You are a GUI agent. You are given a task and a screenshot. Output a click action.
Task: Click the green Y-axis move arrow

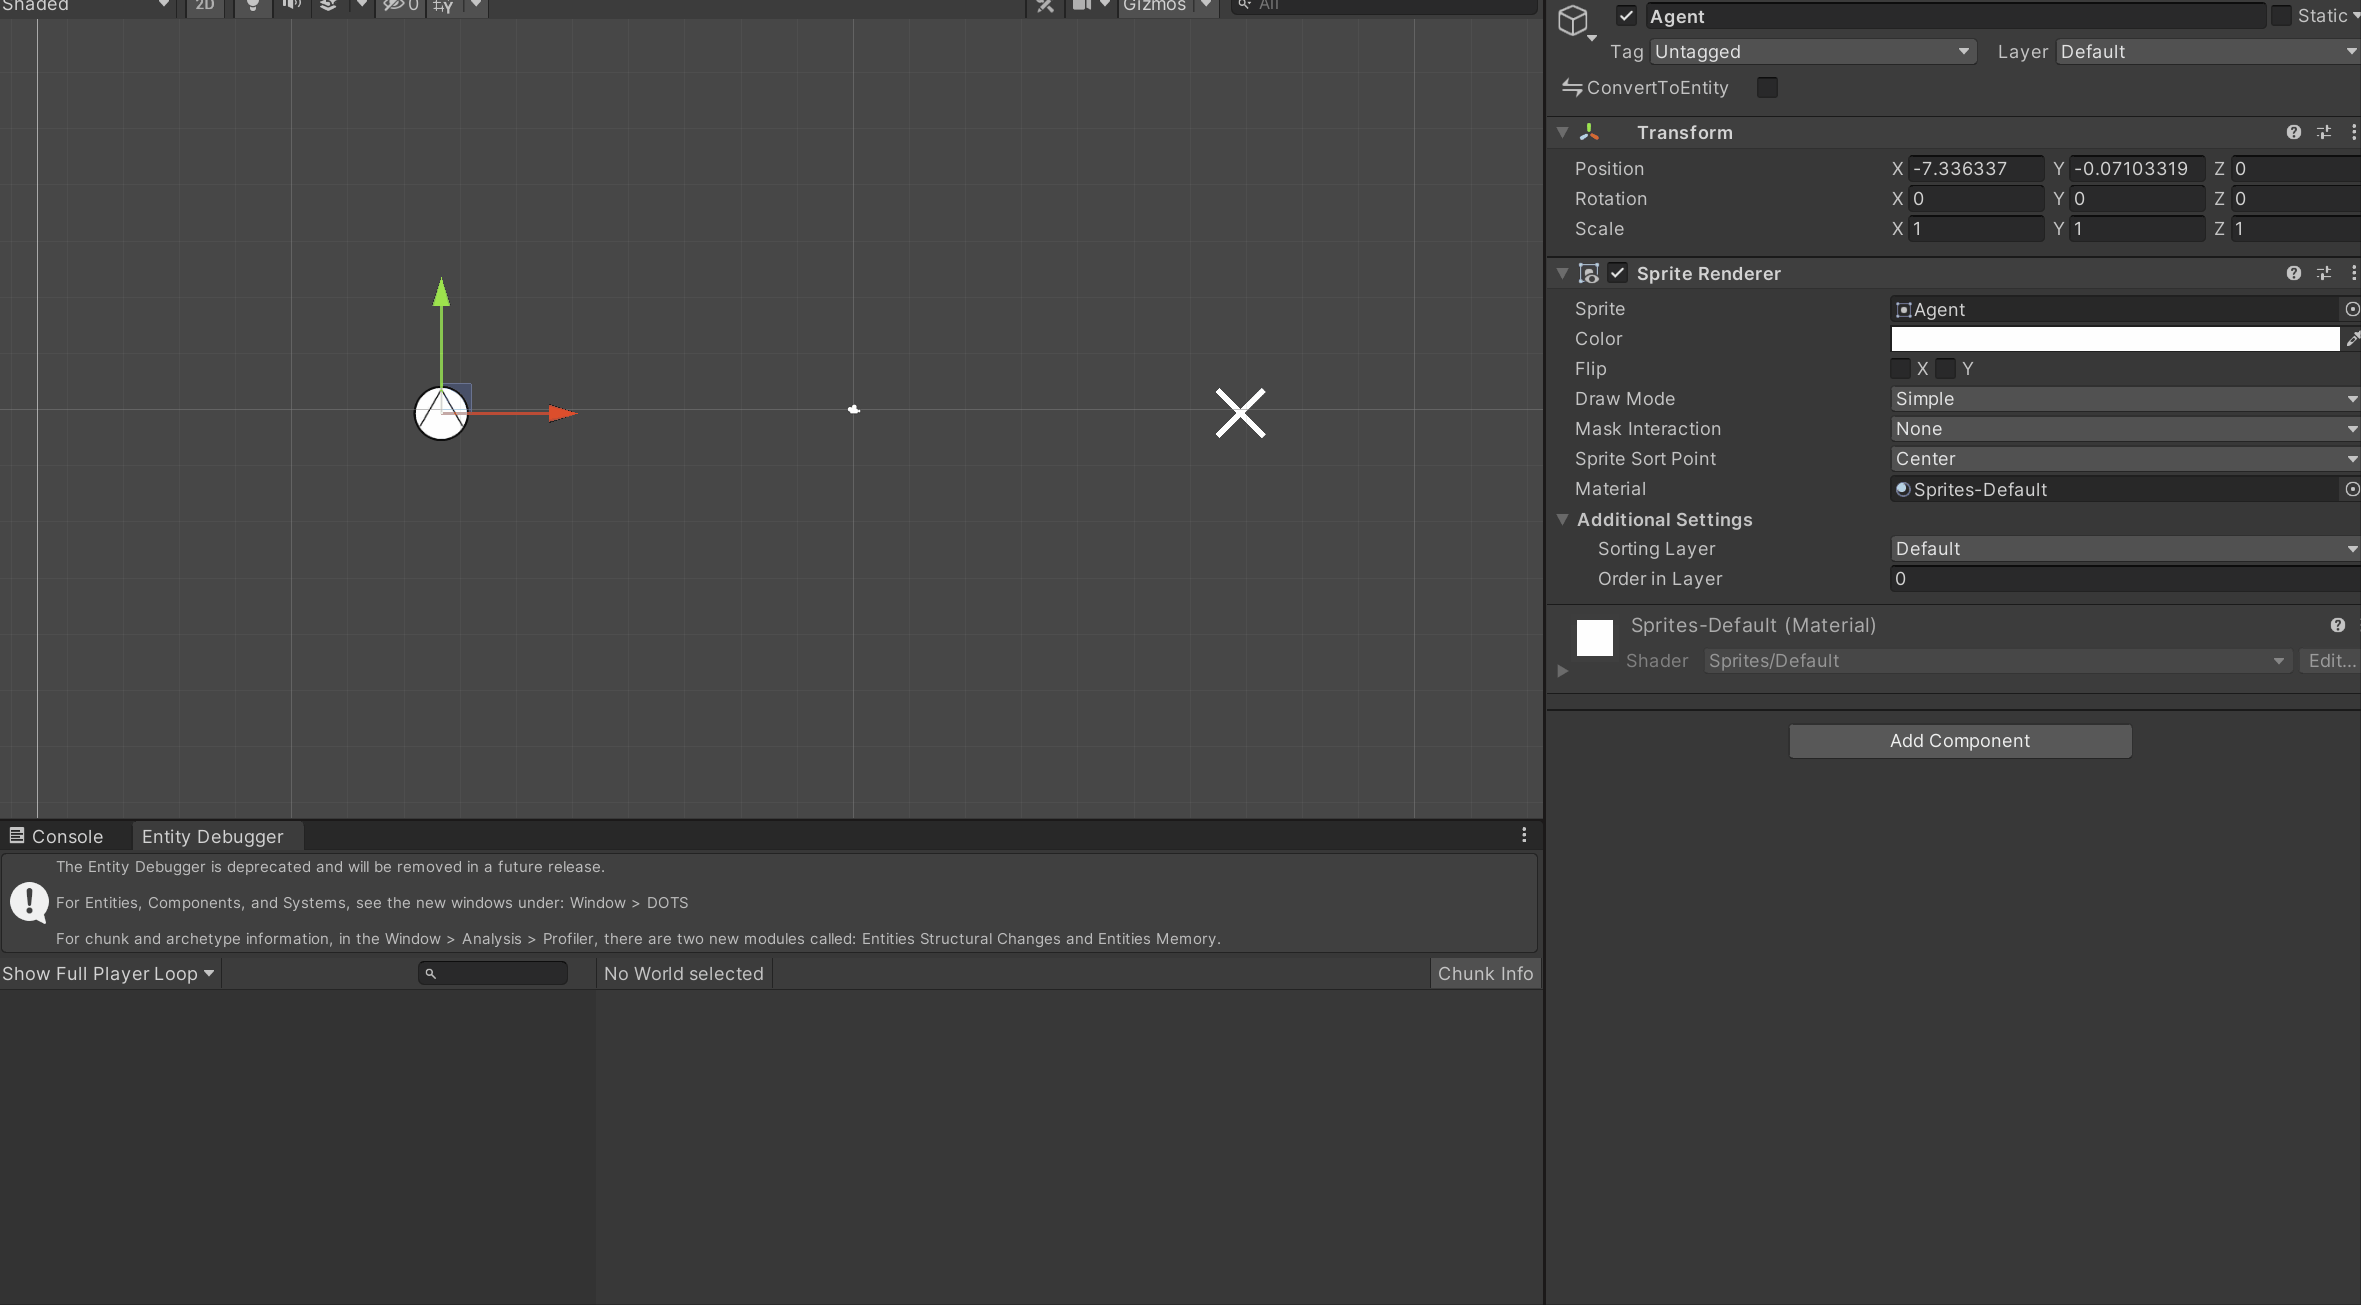tap(441, 292)
